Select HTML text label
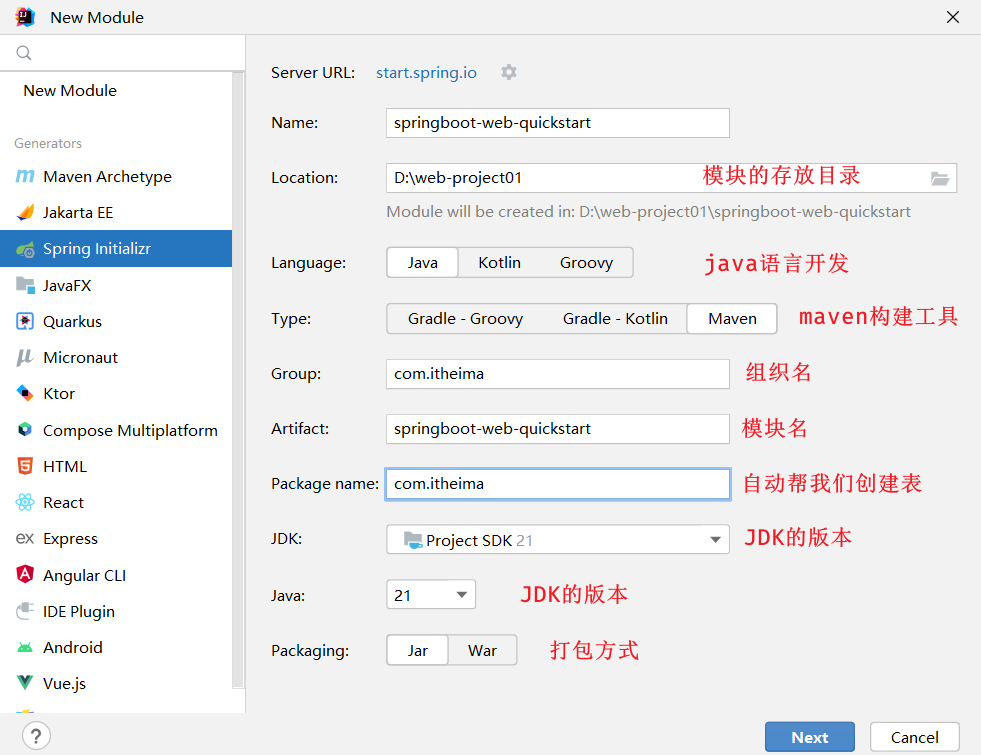The height and width of the screenshot is (755, 981). 65,467
